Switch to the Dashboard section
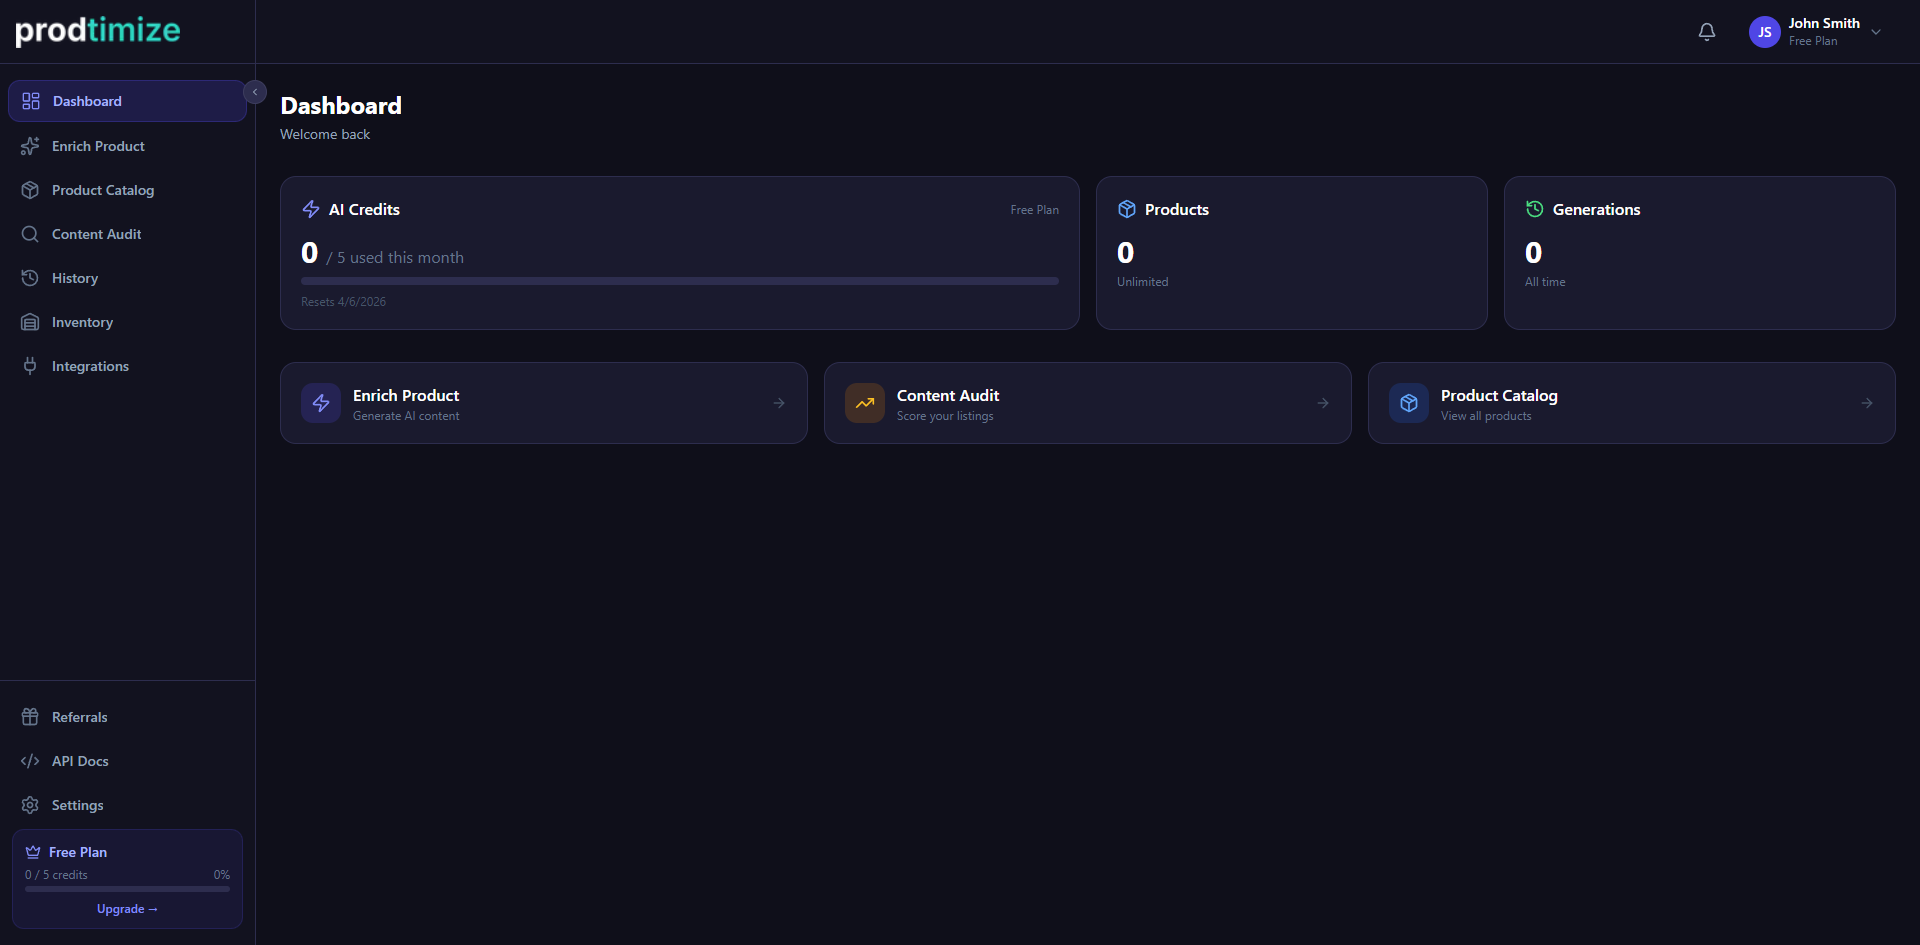1920x945 pixels. [x=86, y=100]
